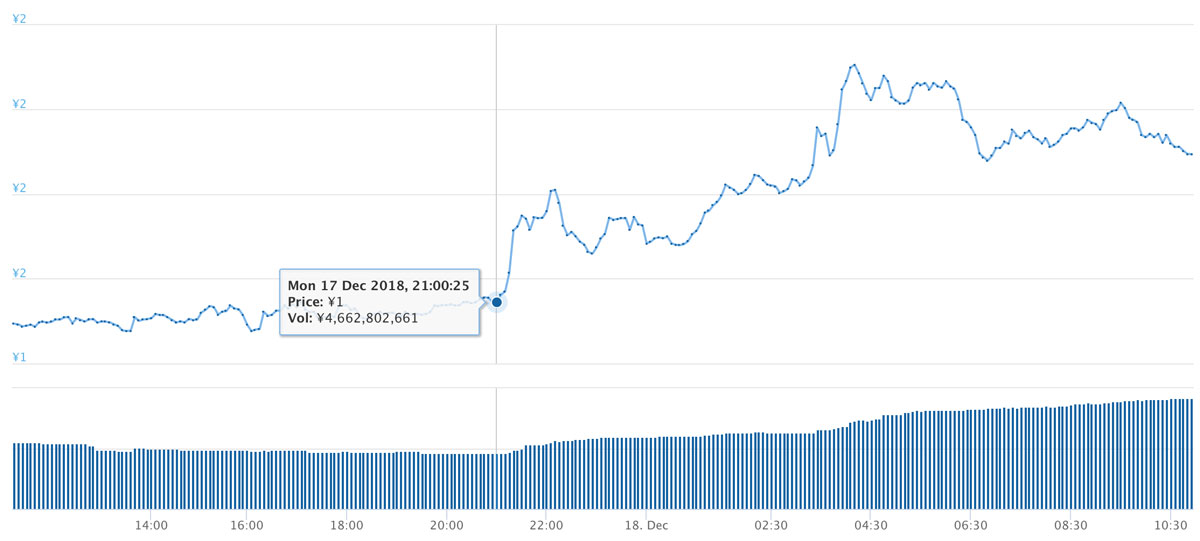Click the 22:00 time axis label
The image size is (1200, 541).
click(x=546, y=525)
